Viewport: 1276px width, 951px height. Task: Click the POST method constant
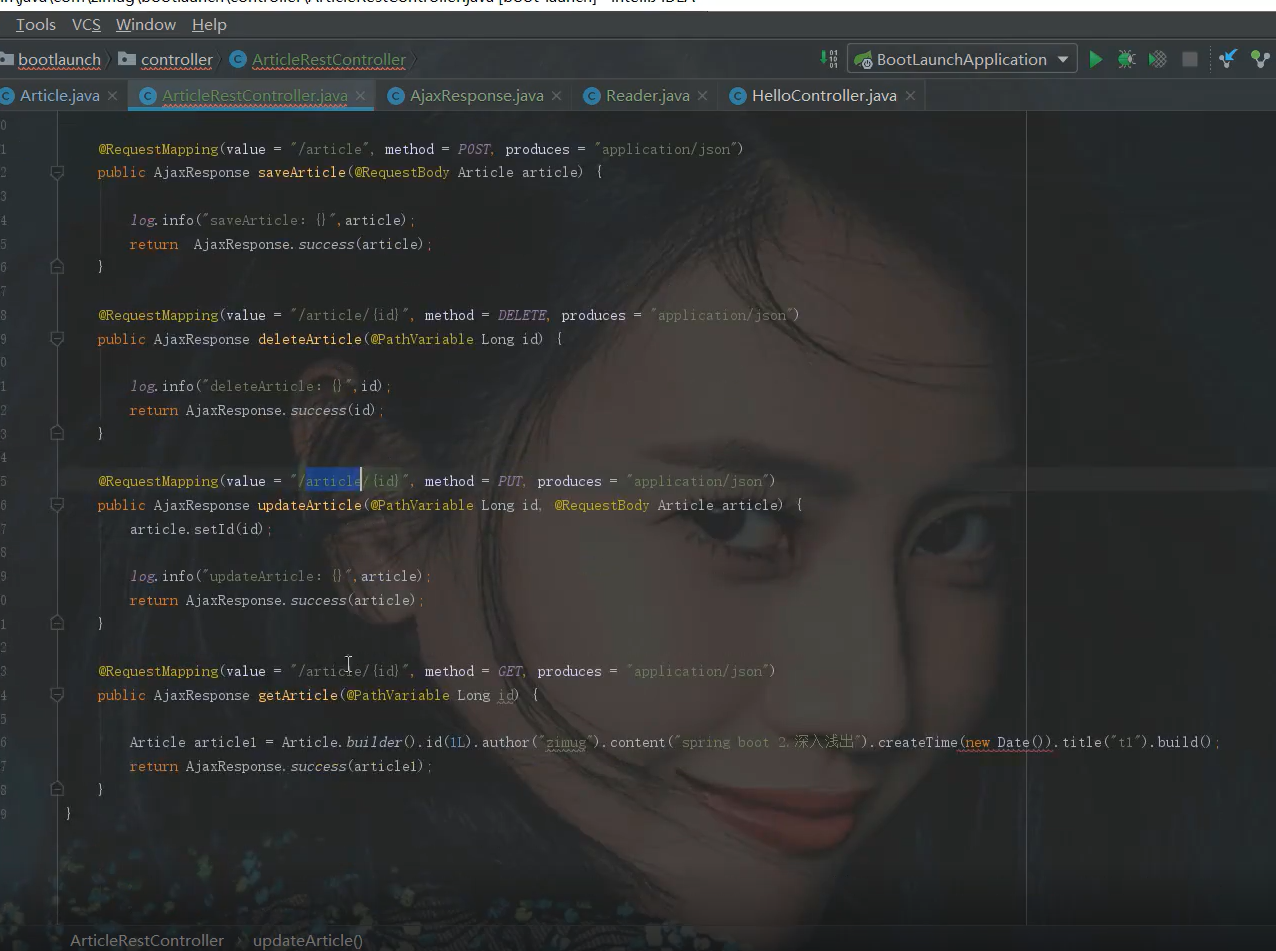click(474, 149)
